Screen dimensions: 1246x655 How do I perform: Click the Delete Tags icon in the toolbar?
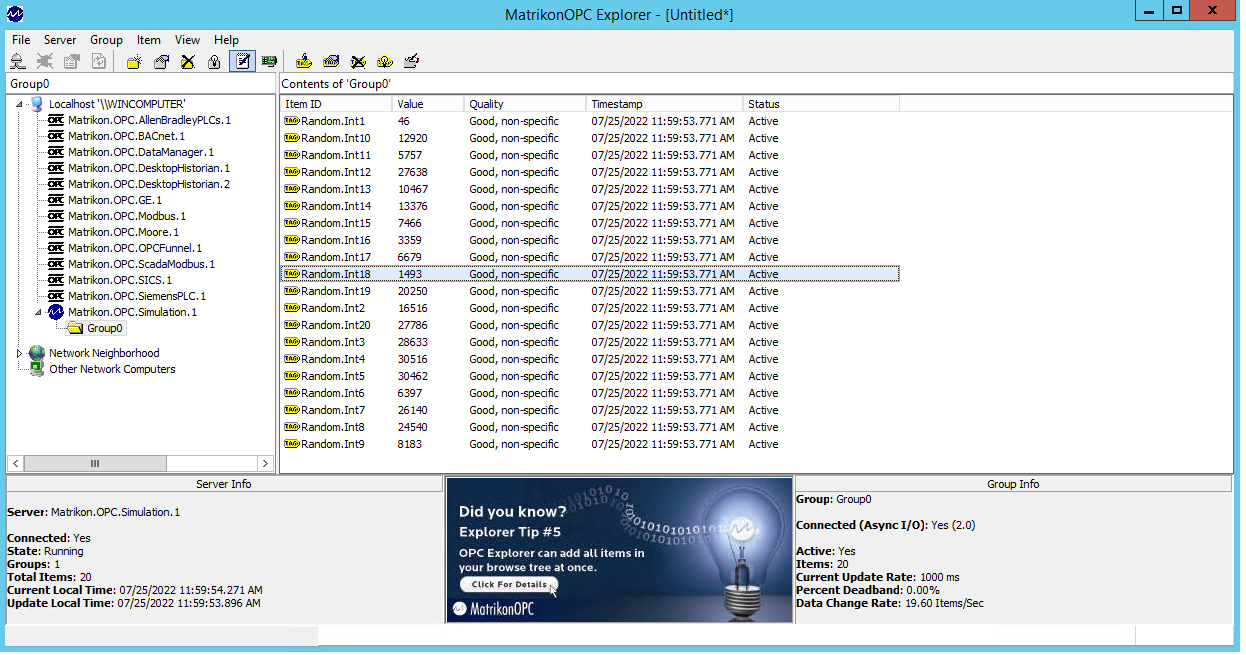pos(358,61)
